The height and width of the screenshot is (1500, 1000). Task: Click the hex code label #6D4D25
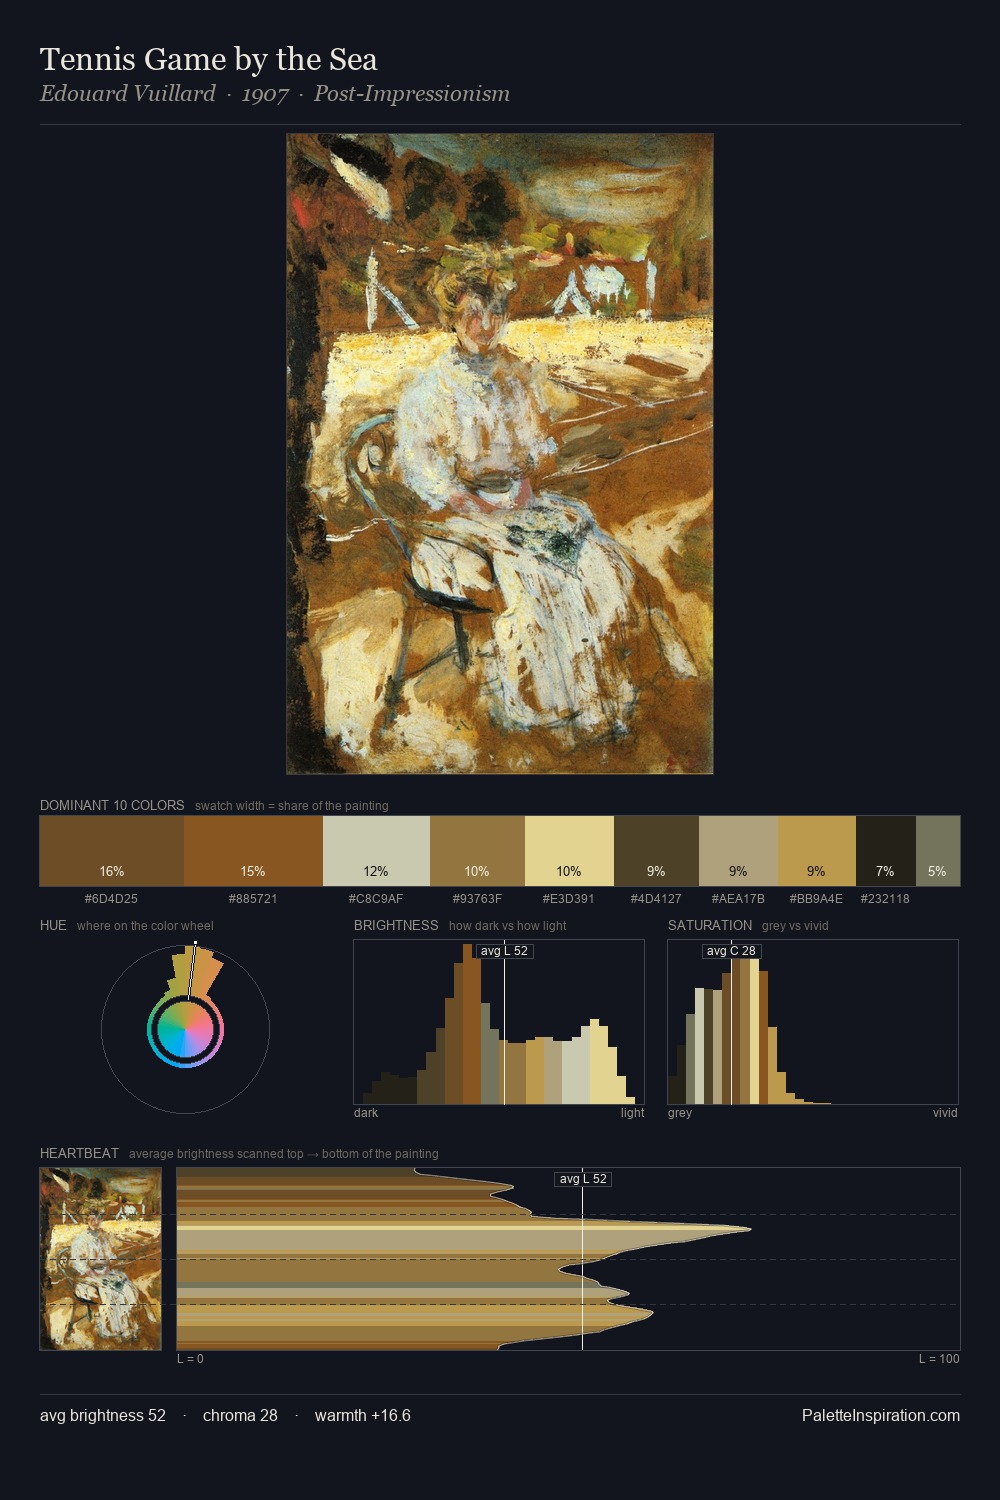point(111,899)
